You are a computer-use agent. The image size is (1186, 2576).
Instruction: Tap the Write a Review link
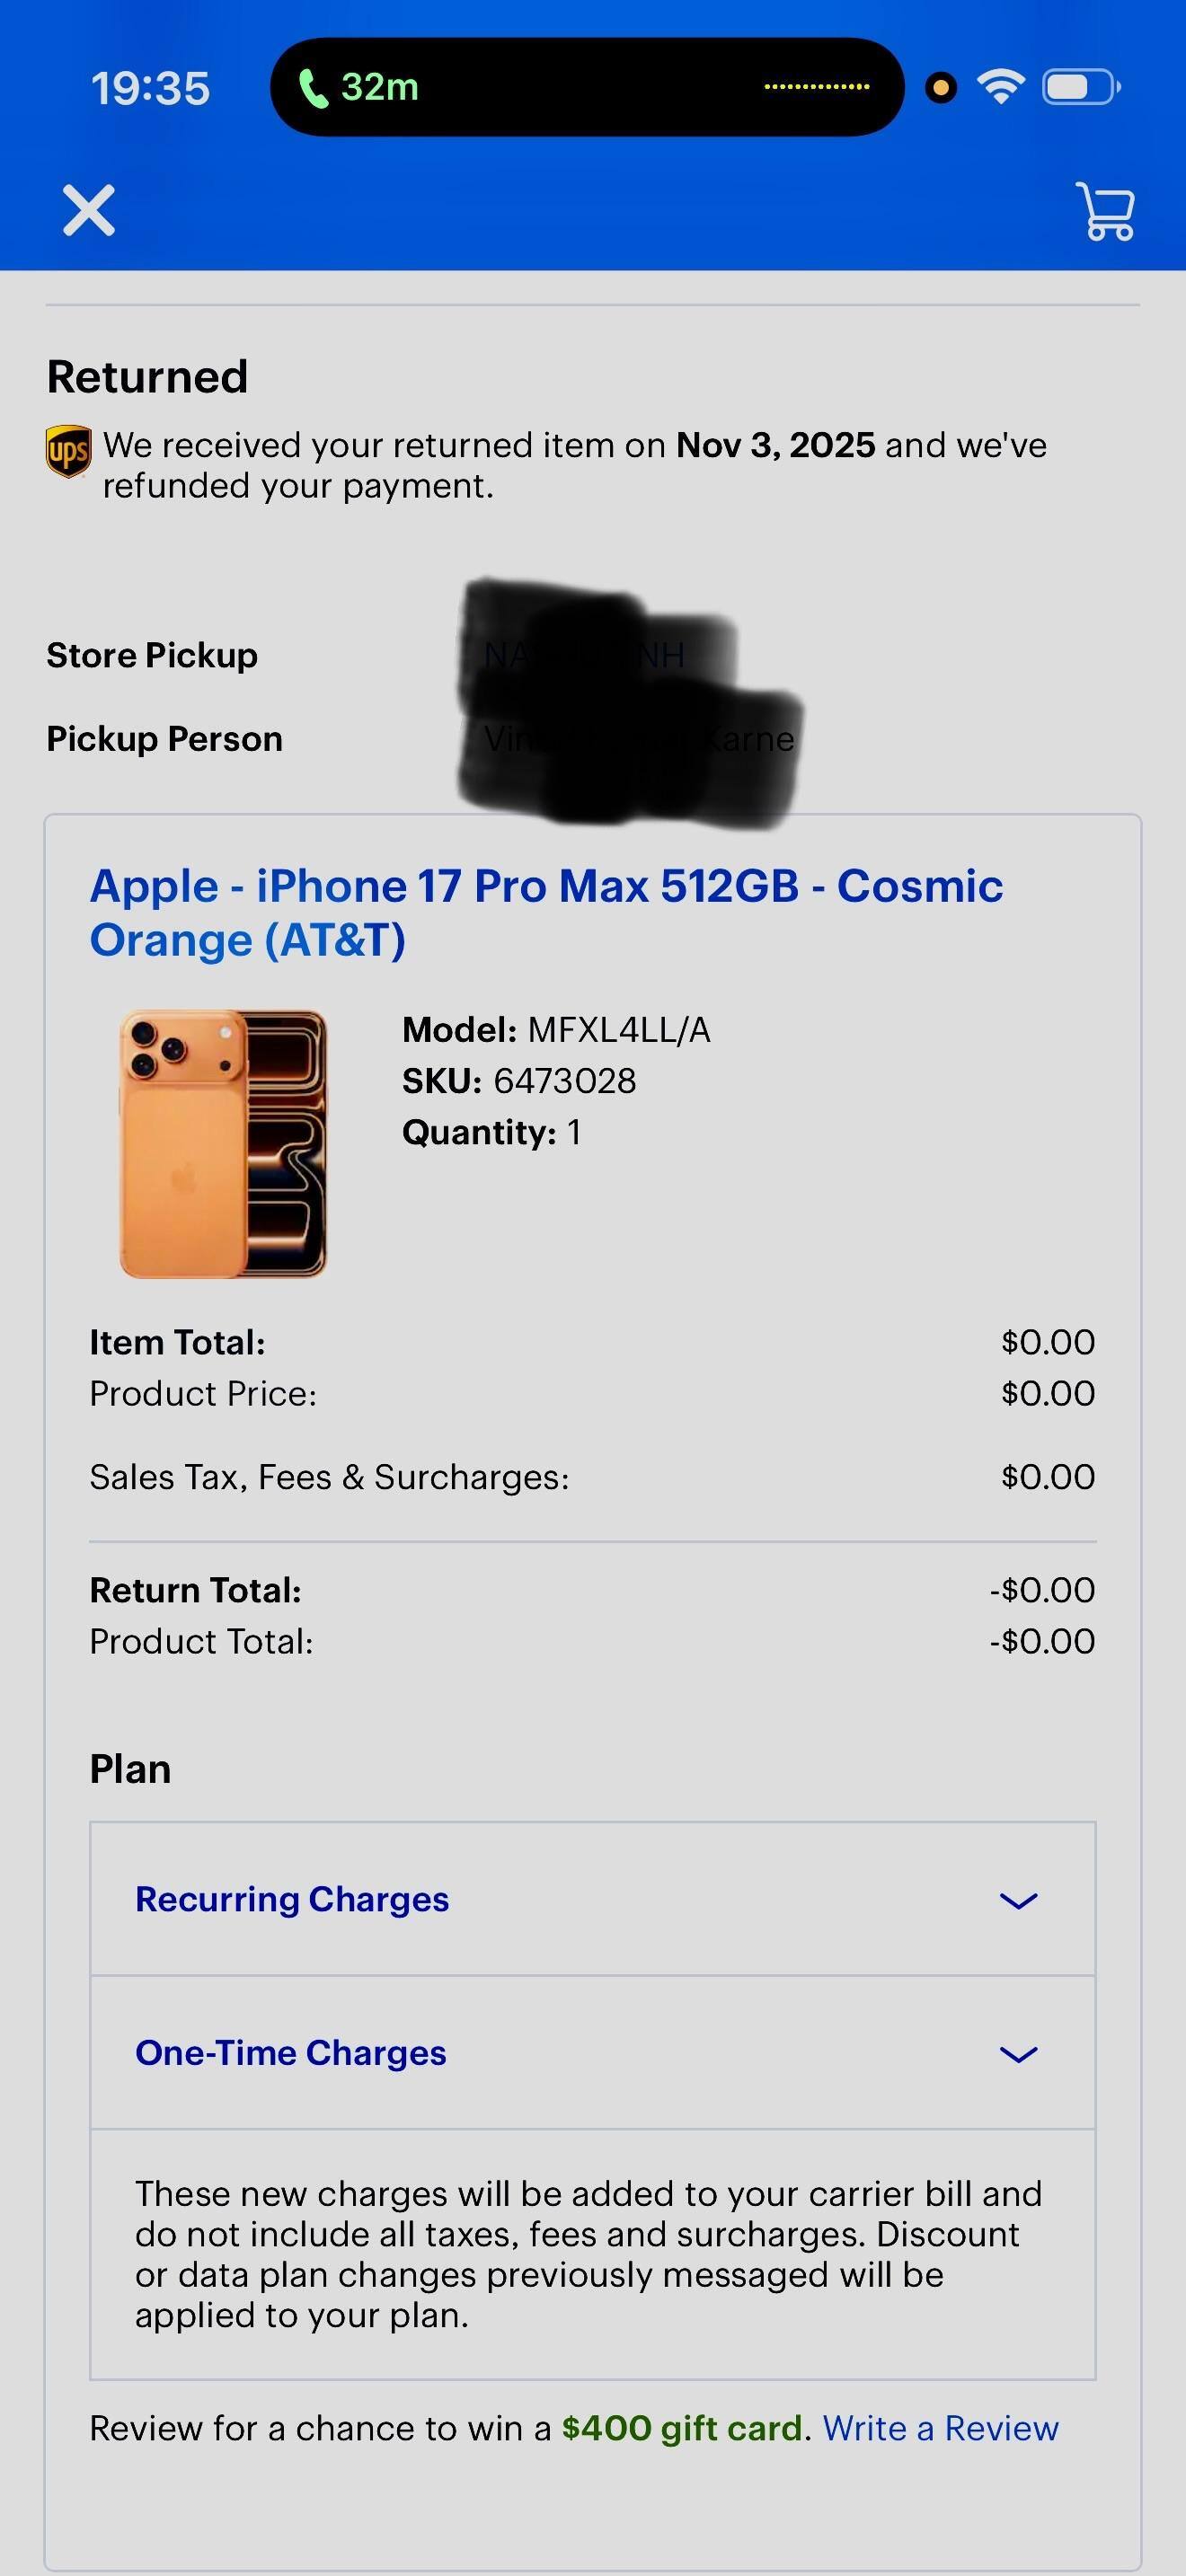(x=940, y=2428)
